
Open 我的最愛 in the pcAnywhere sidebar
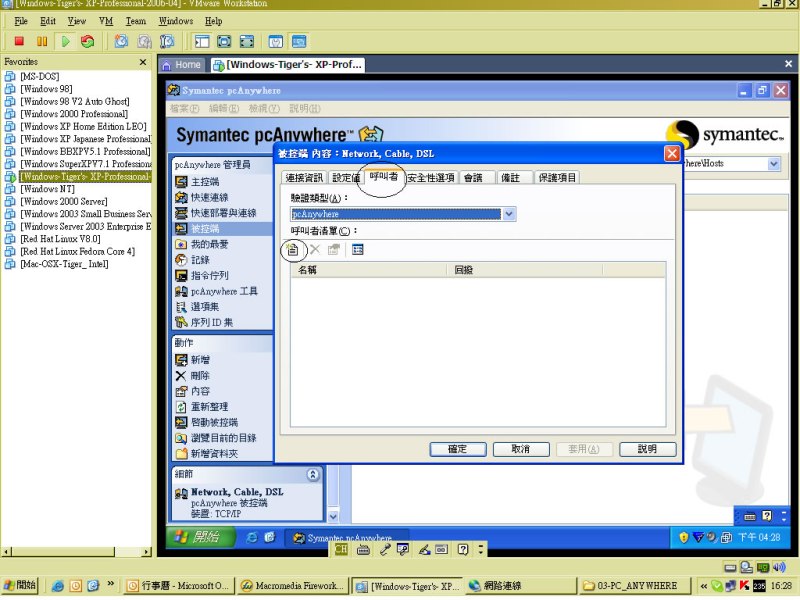(x=202, y=244)
